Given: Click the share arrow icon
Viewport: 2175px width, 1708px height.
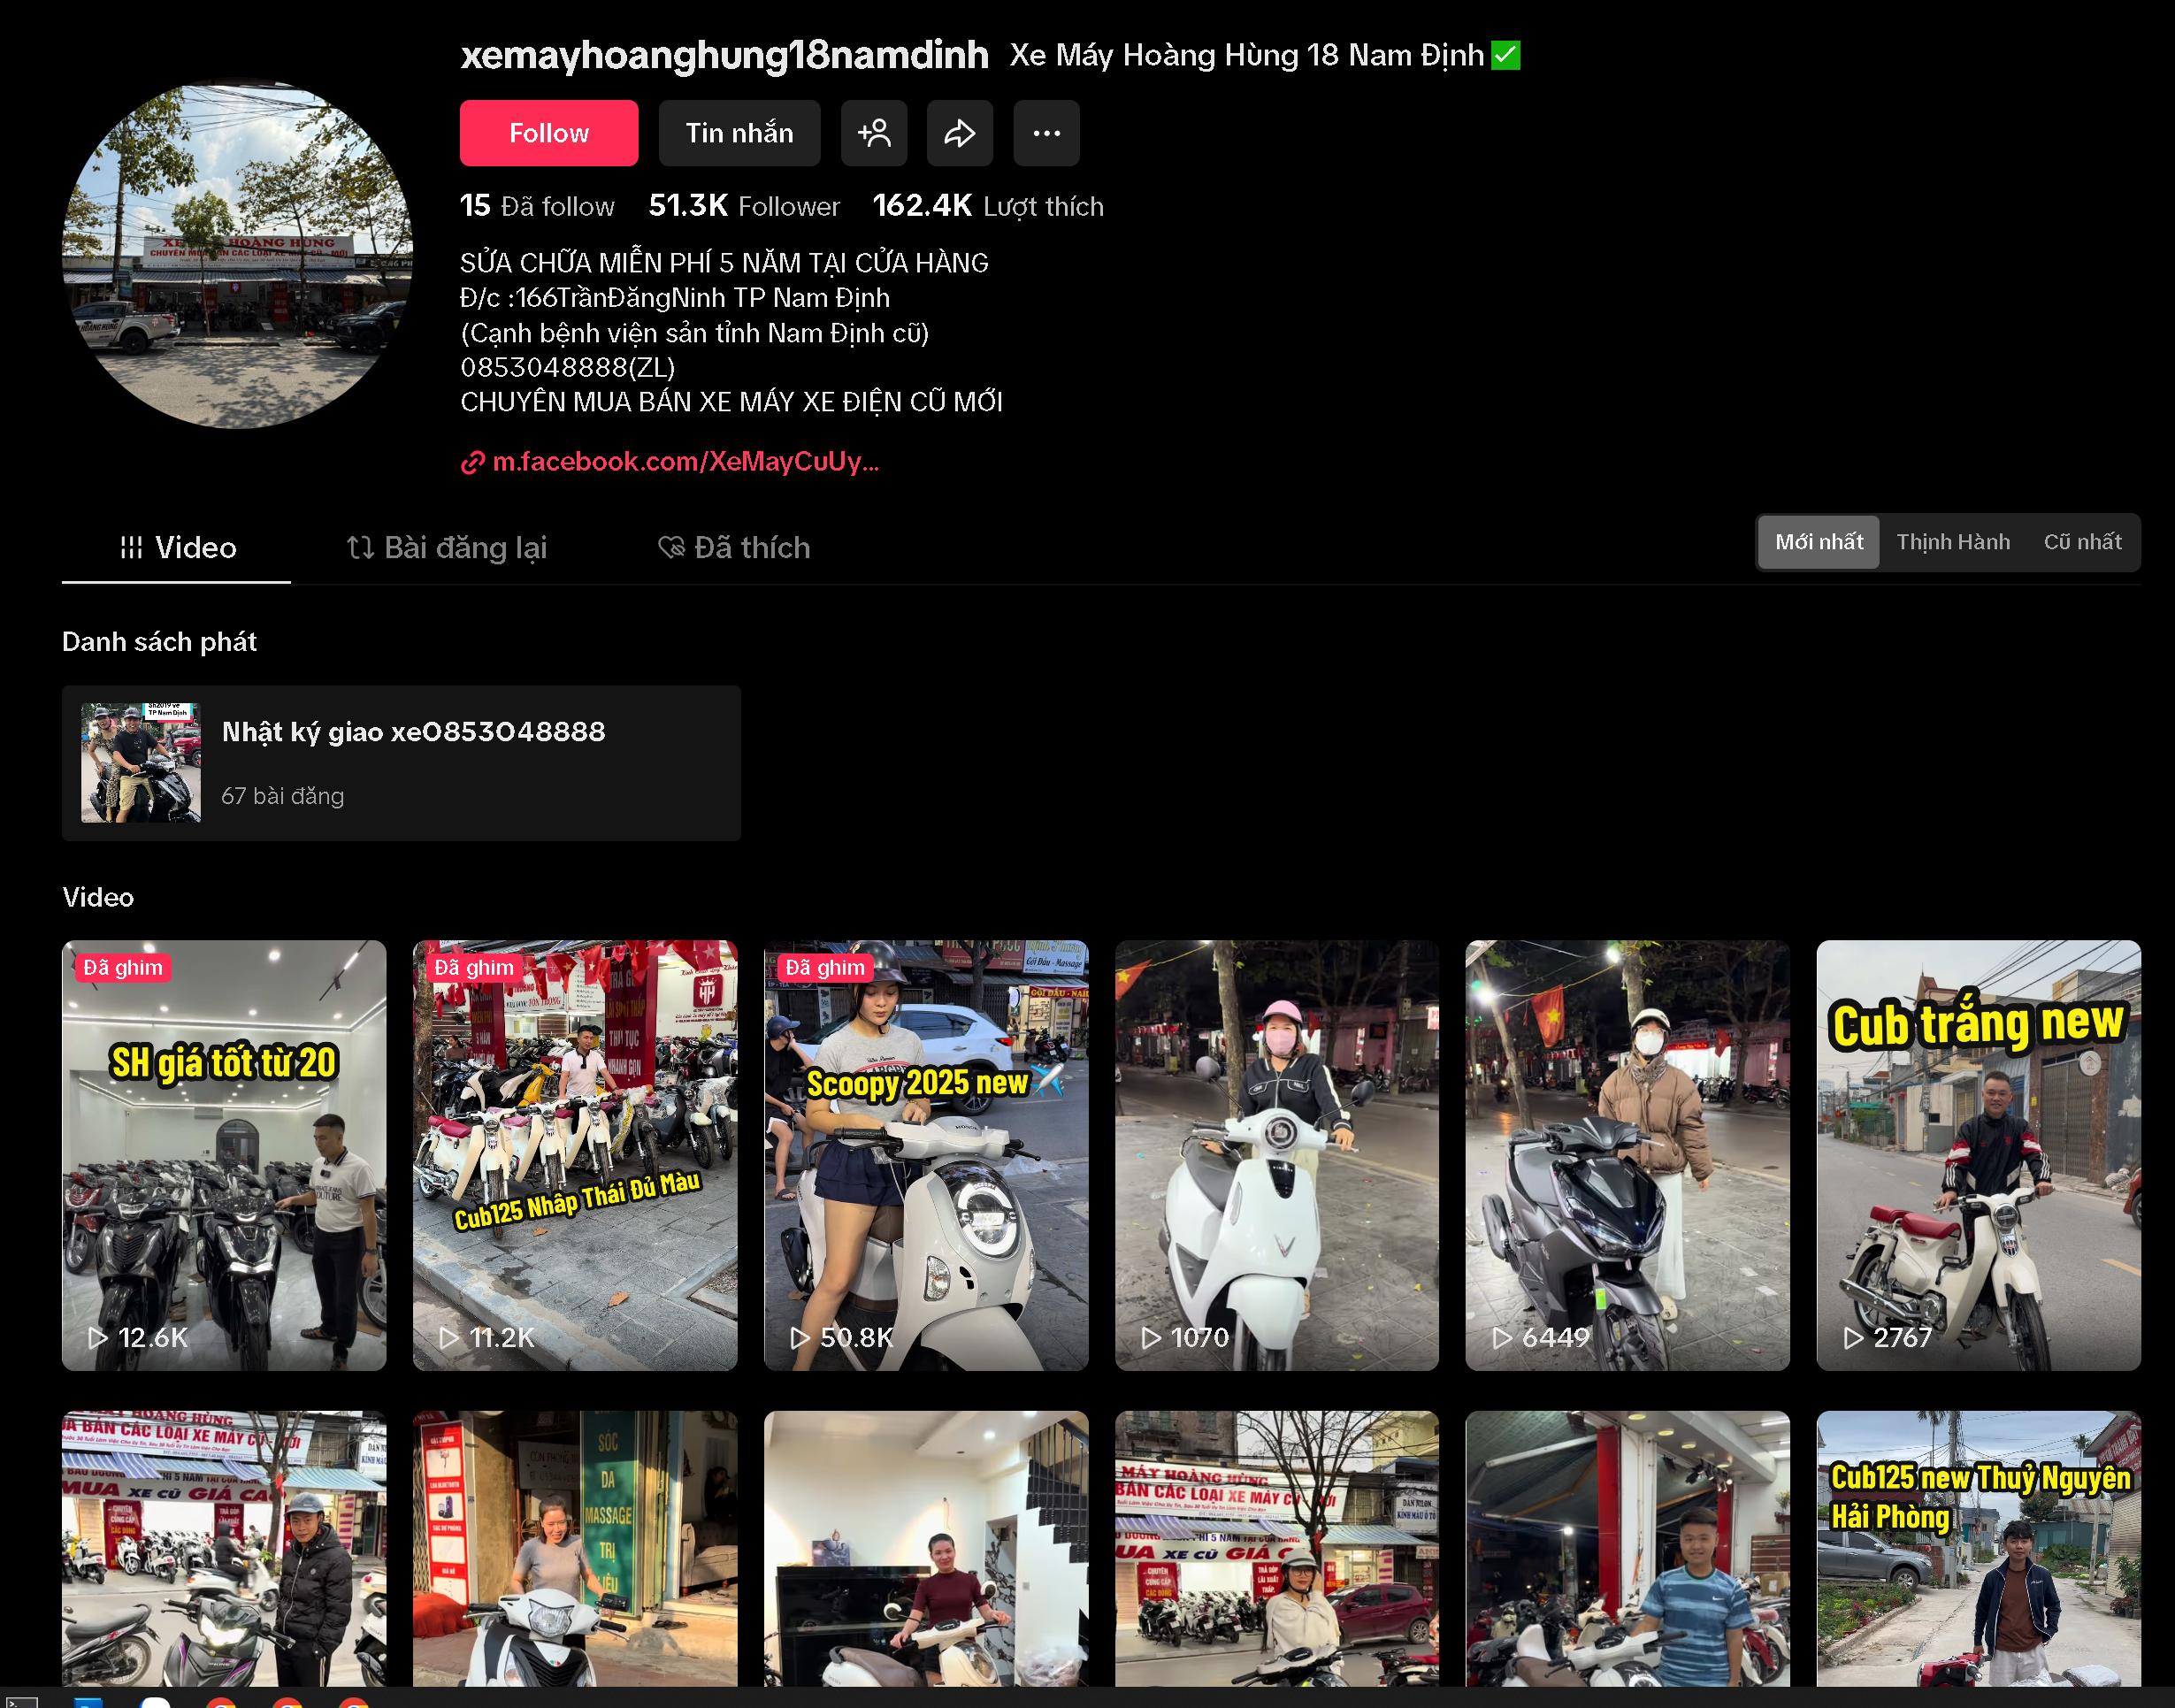Looking at the screenshot, I should [959, 133].
